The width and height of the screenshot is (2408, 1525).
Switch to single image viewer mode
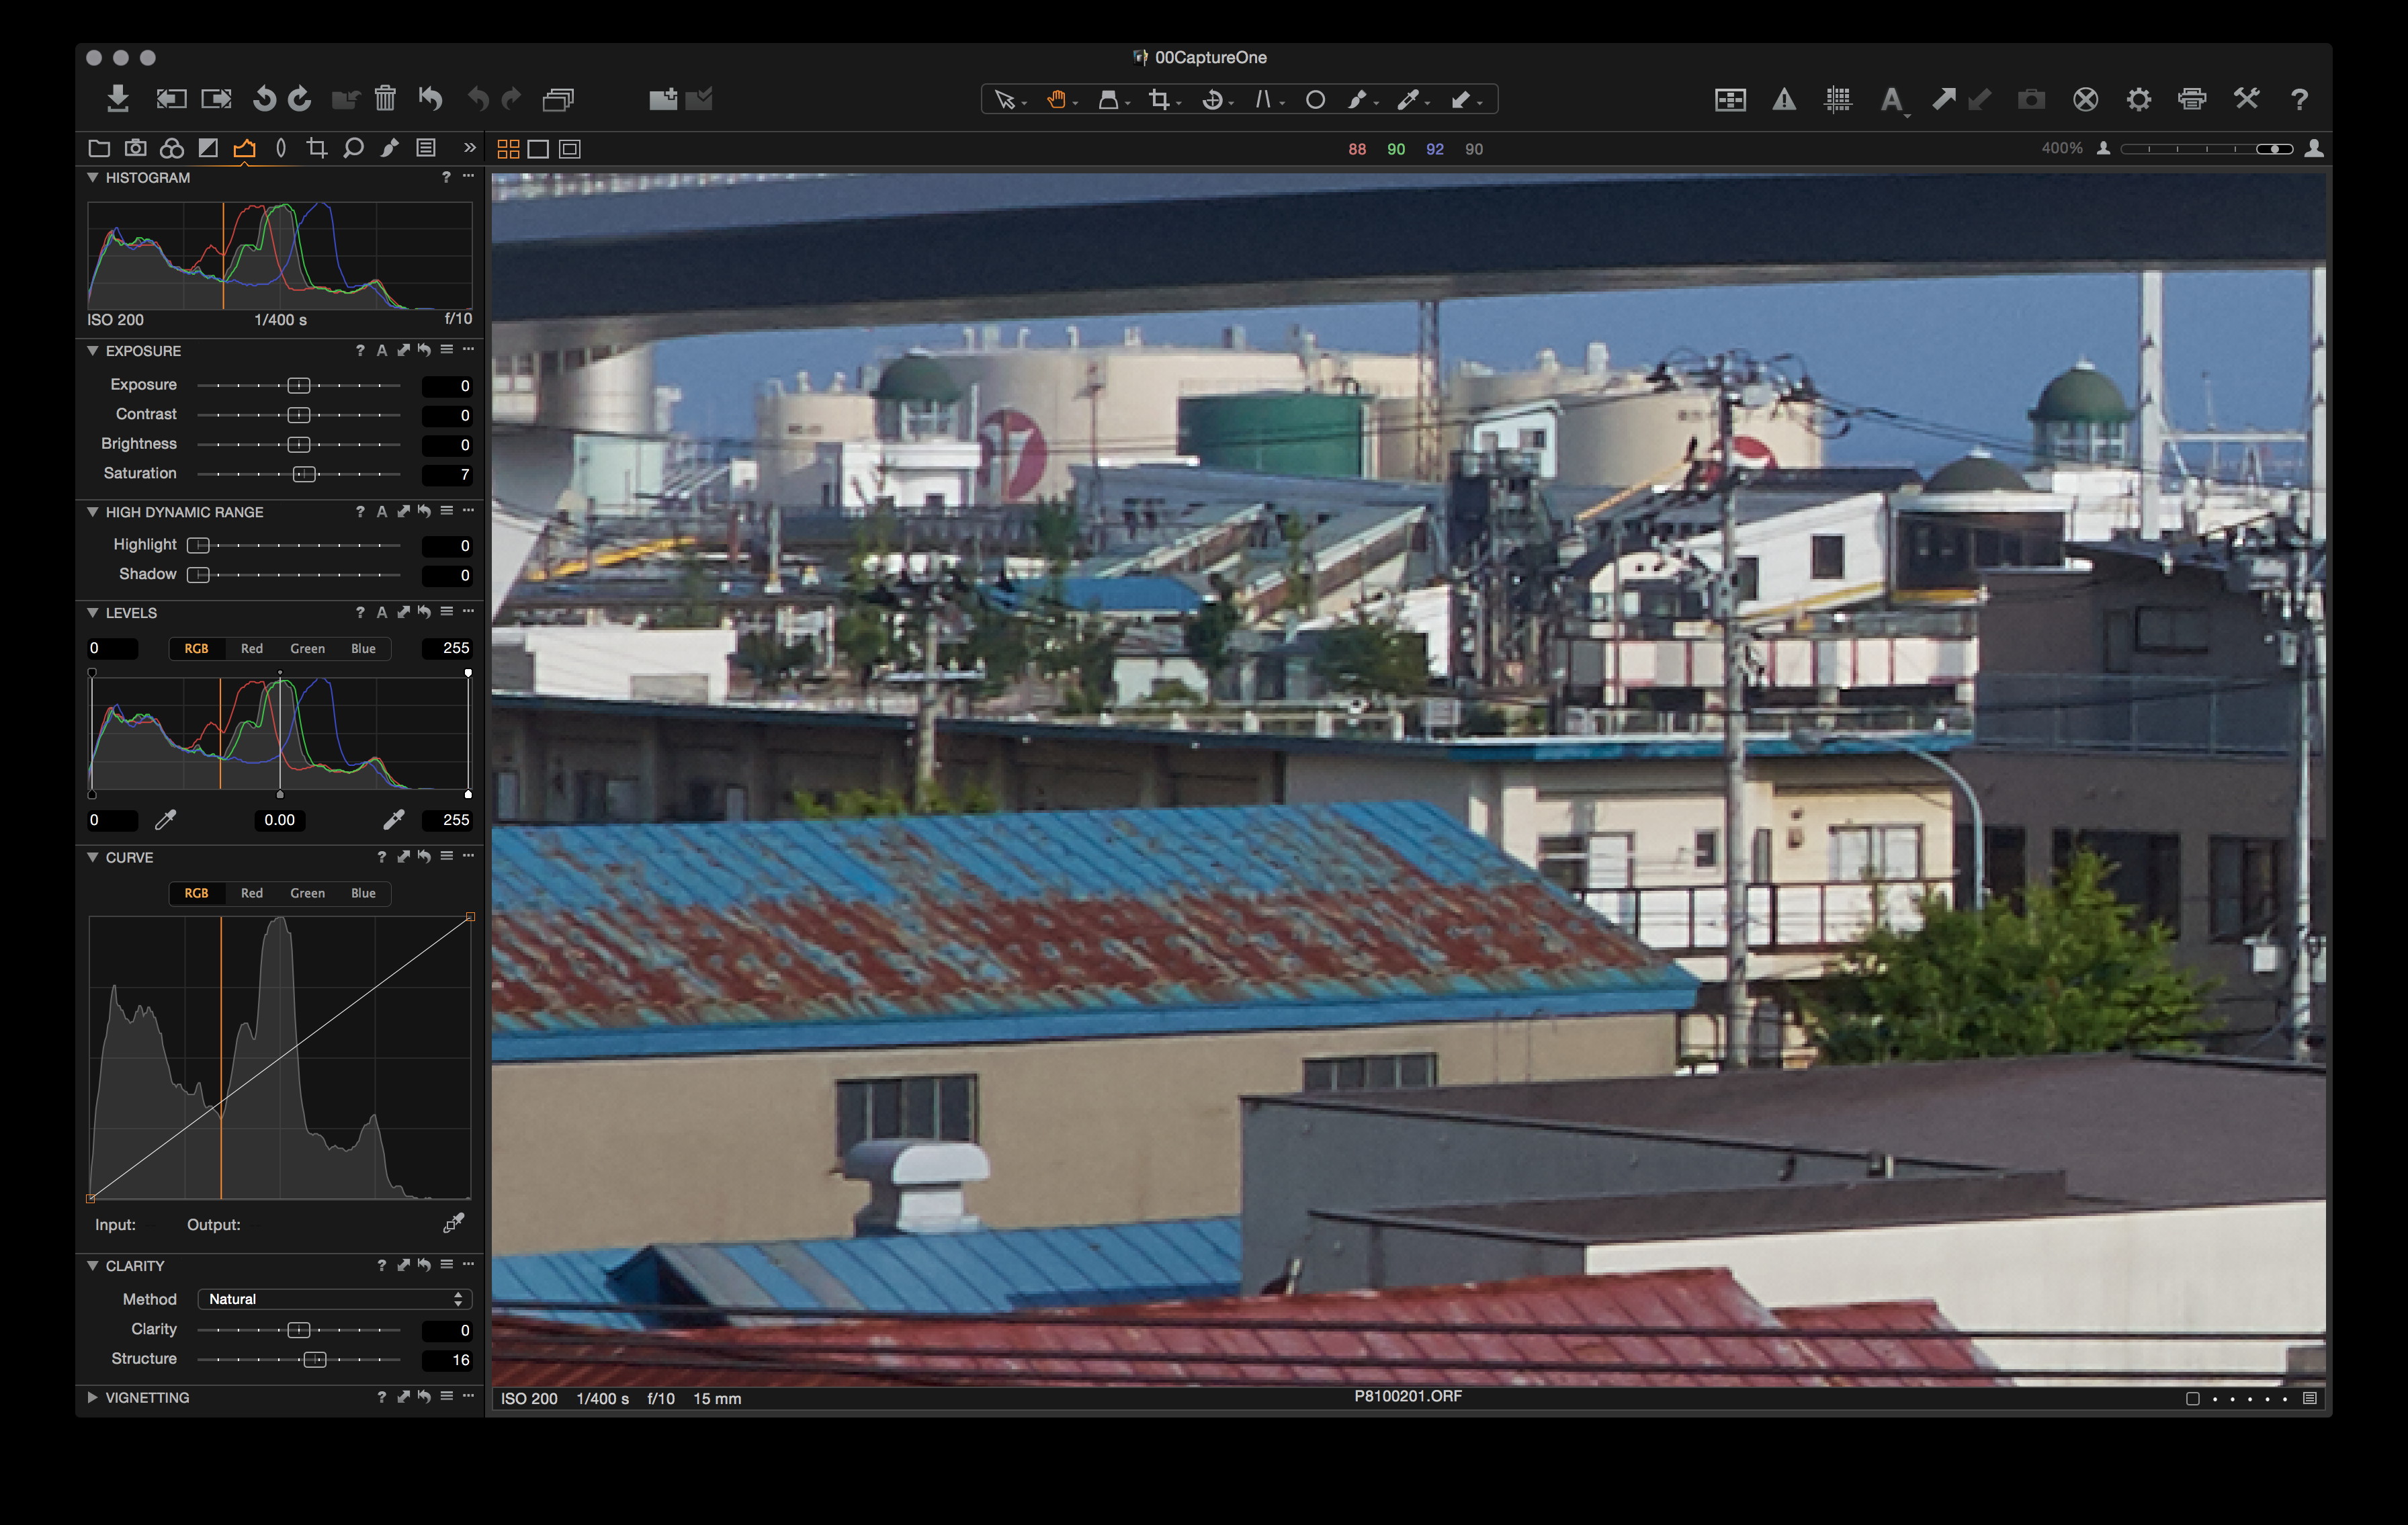tap(538, 149)
